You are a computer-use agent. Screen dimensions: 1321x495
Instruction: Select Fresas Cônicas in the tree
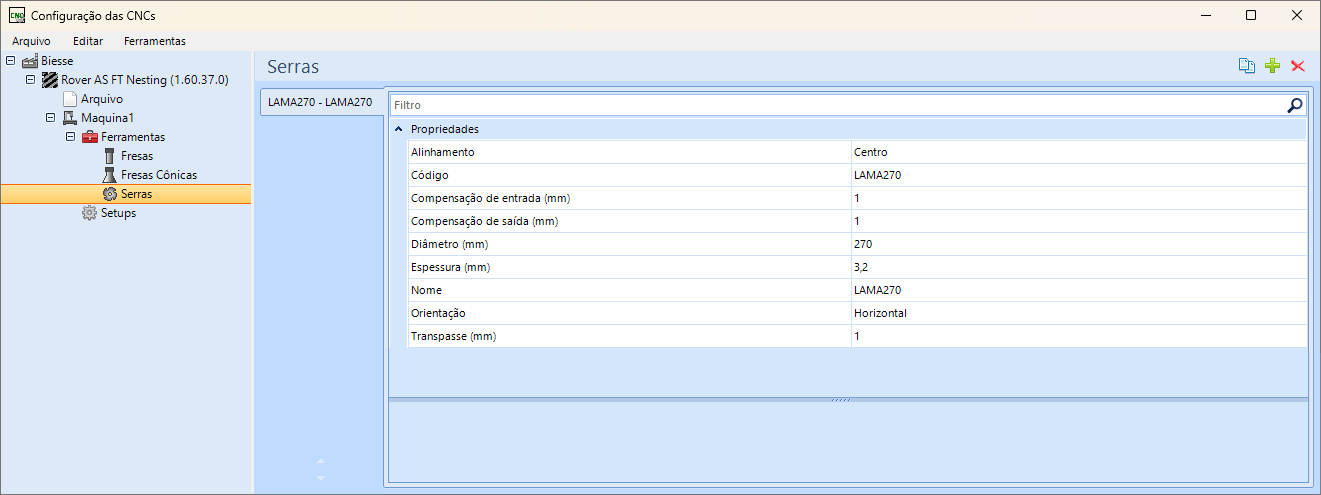(159, 175)
